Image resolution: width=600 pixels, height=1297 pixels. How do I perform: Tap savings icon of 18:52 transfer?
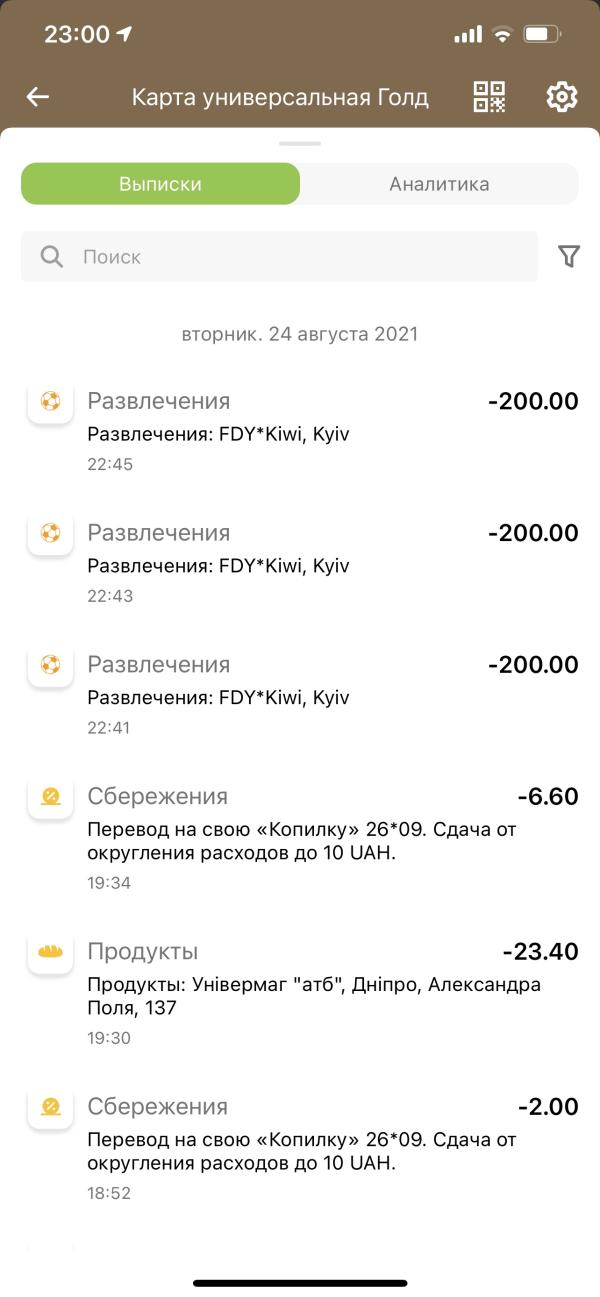[50, 1108]
